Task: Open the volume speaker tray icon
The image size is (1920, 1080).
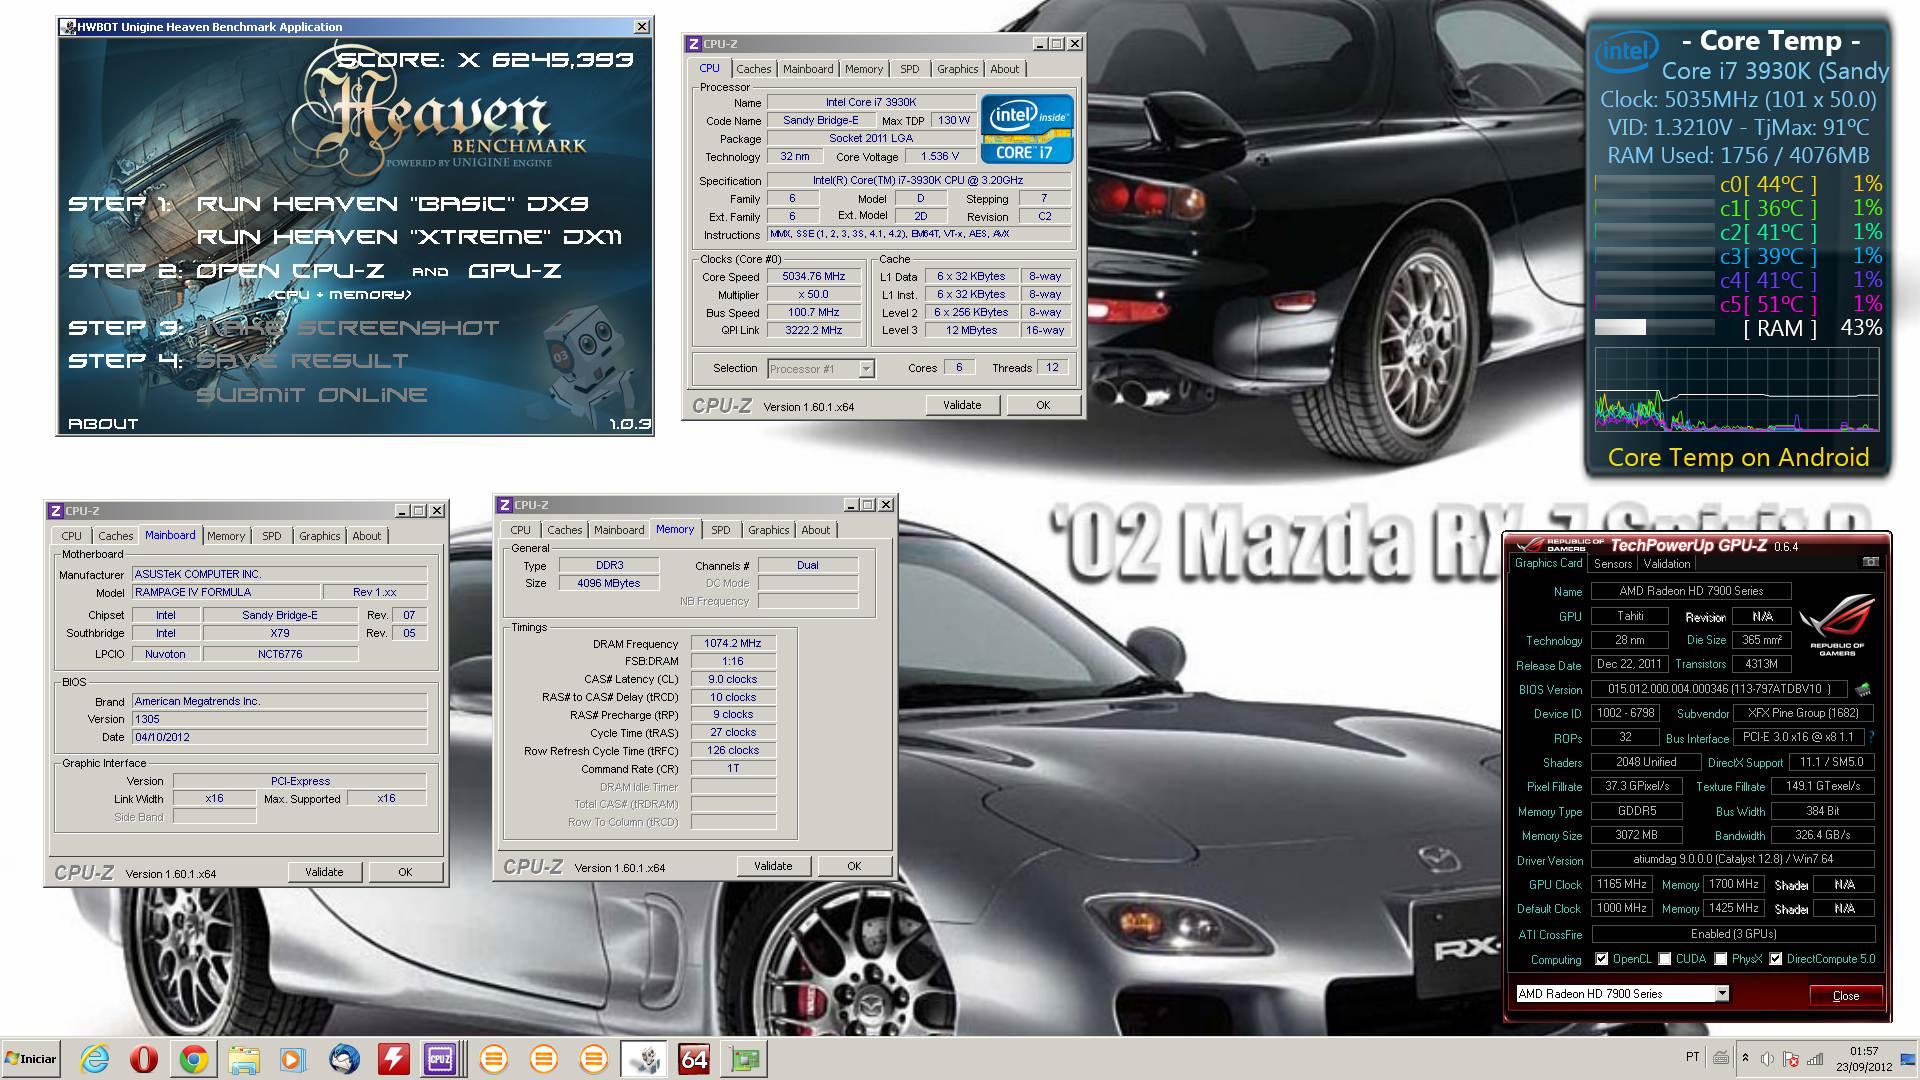Action: tap(1768, 1059)
